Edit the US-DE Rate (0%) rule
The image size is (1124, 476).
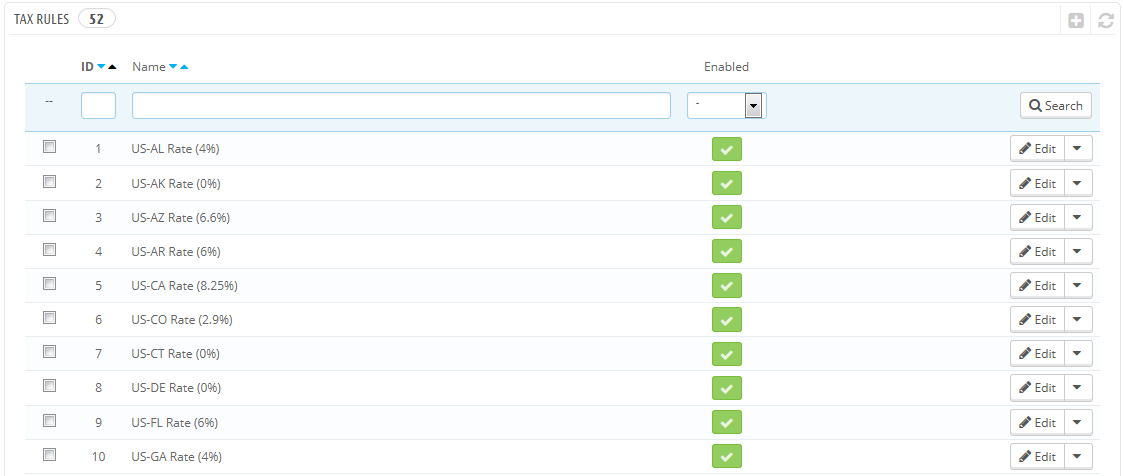(1037, 388)
